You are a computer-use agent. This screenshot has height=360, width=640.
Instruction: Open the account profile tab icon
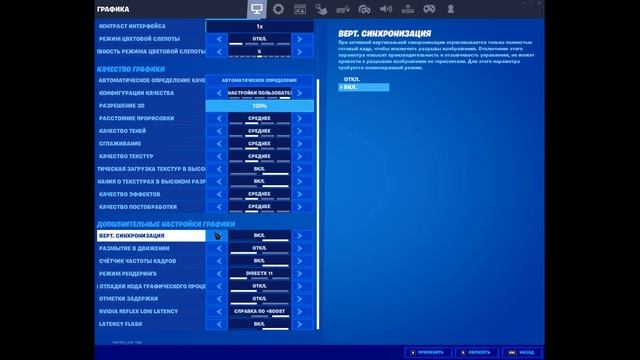click(451, 9)
